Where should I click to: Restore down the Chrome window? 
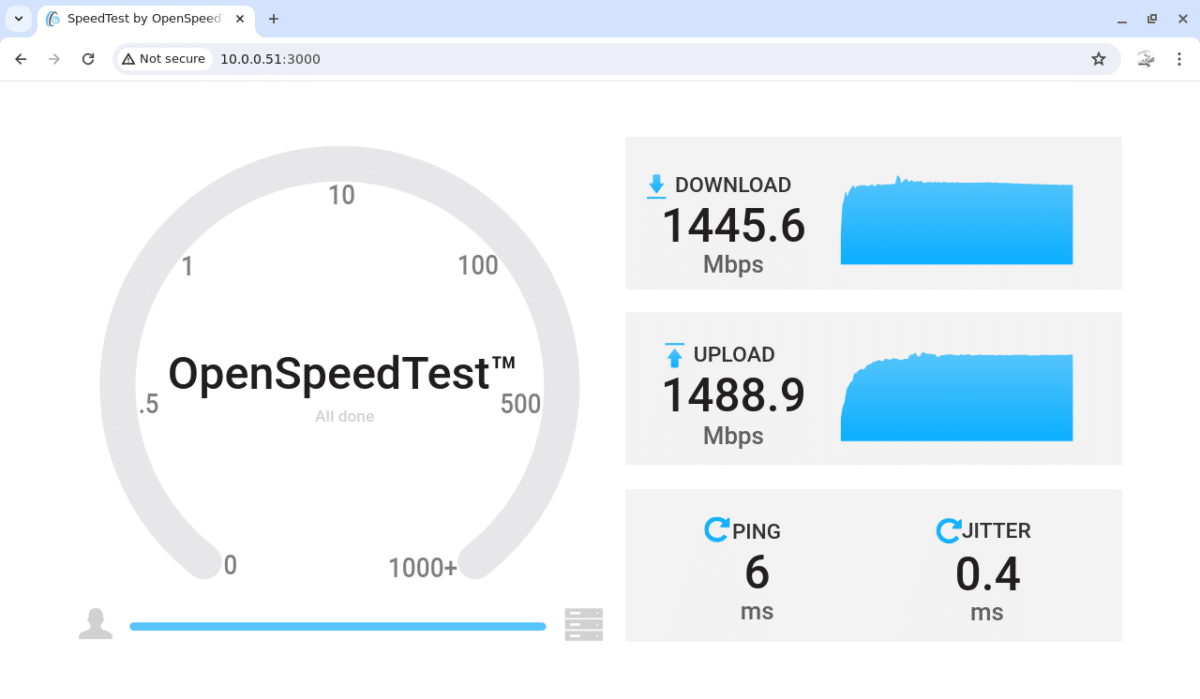tap(1152, 19)
